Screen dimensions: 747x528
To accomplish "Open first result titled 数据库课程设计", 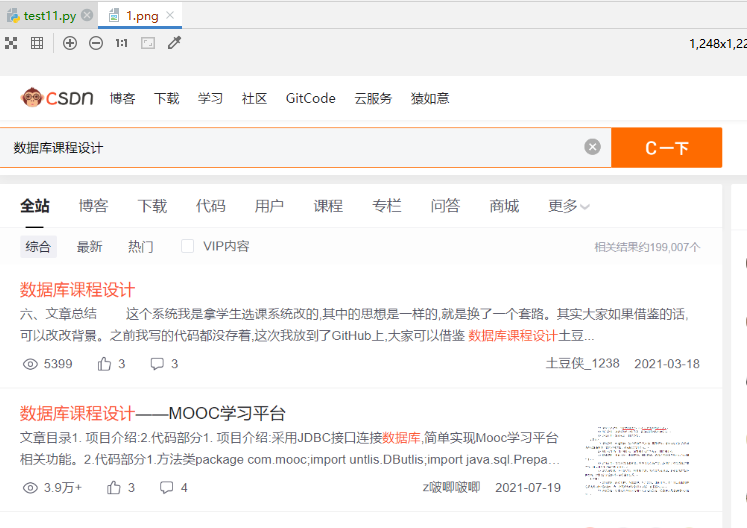I will [77, 290].
